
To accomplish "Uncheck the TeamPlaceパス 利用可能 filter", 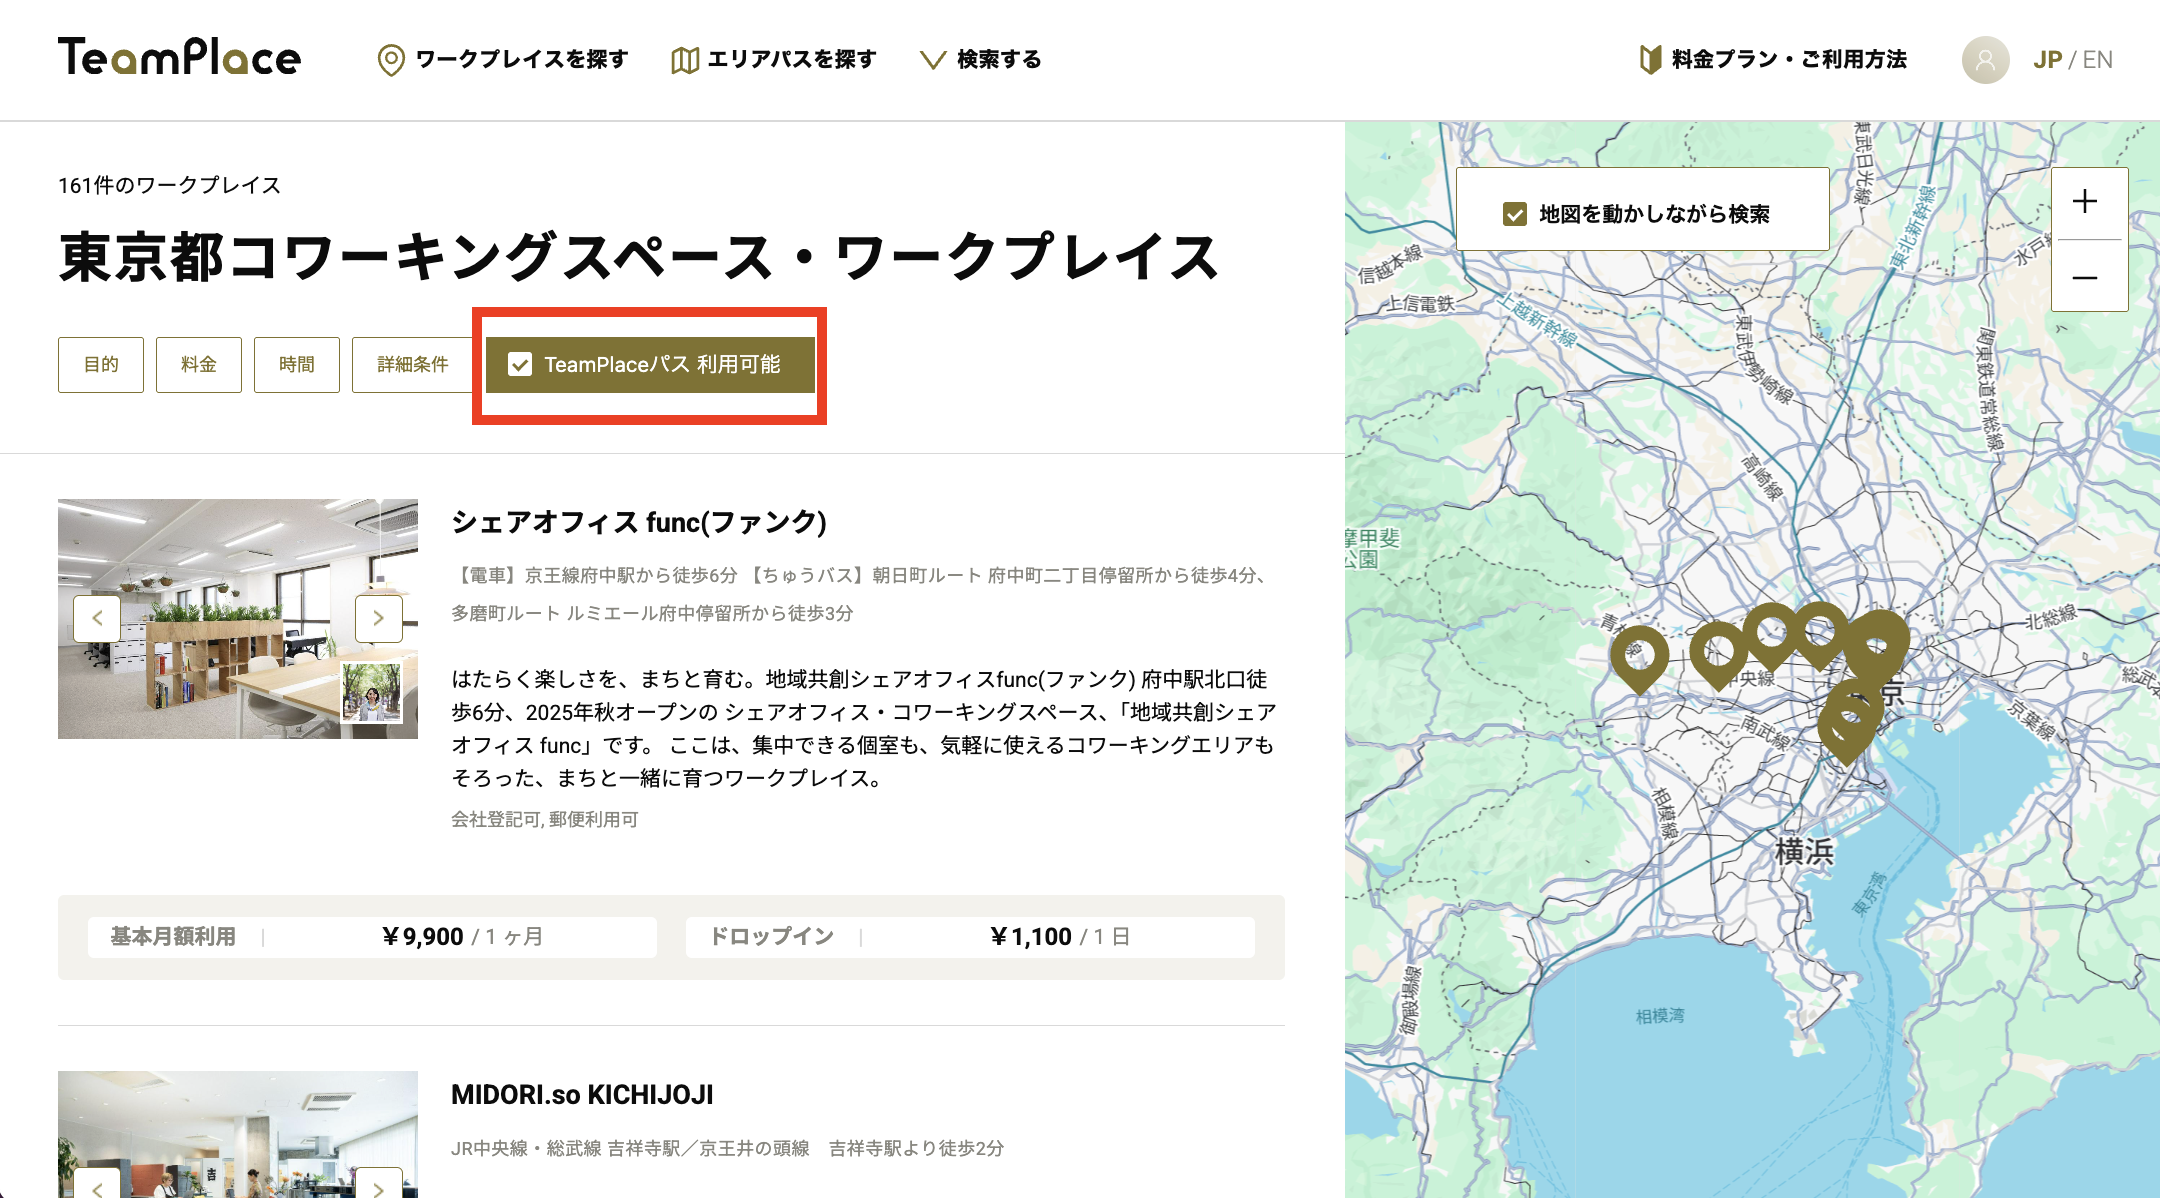I will 520,365.
